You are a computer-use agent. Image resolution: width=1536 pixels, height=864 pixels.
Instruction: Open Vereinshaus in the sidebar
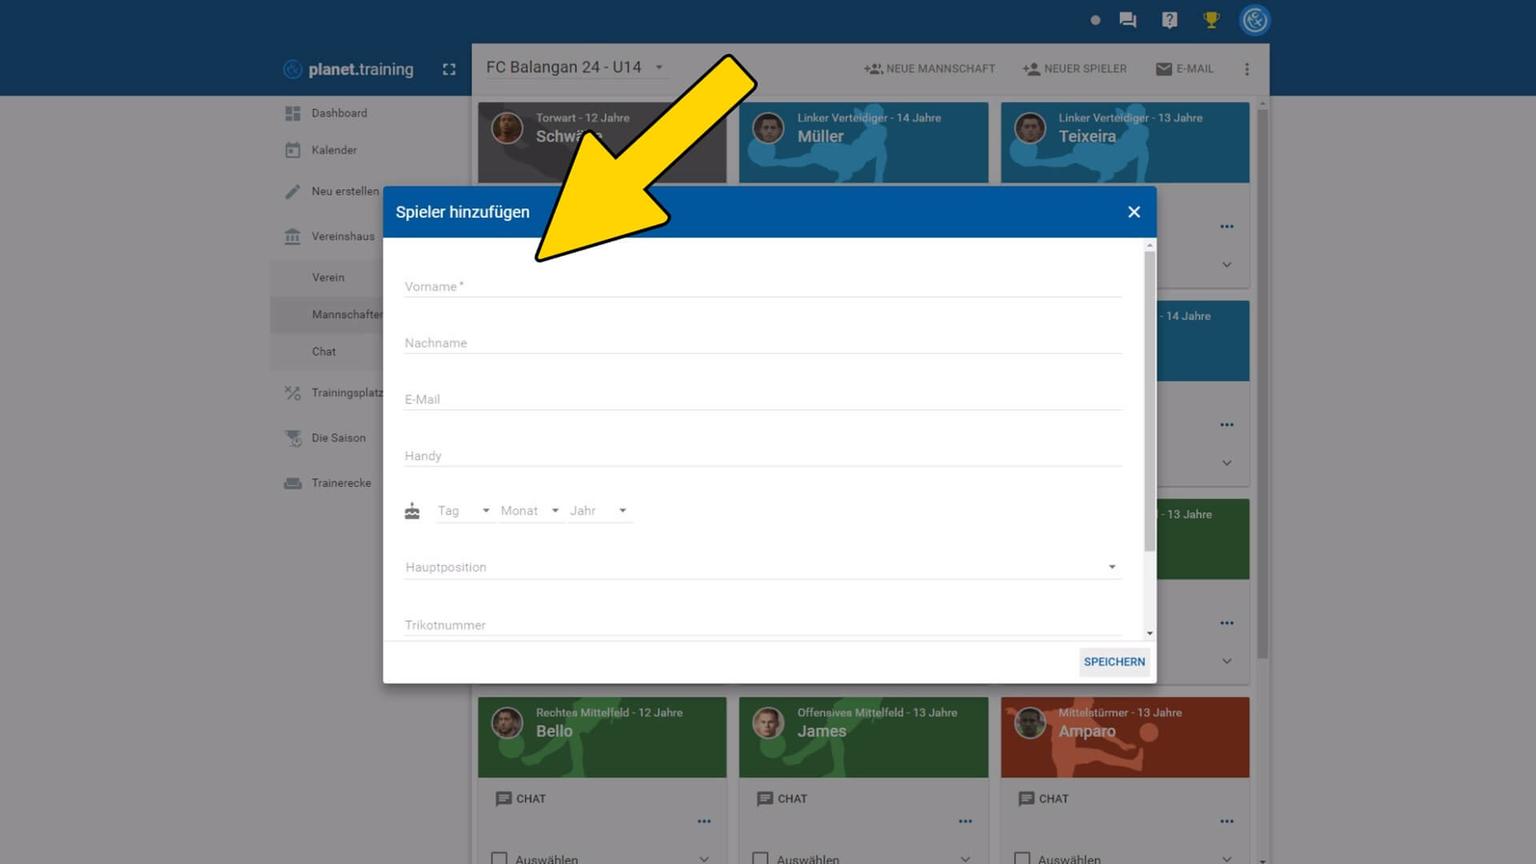coord(343,236)
